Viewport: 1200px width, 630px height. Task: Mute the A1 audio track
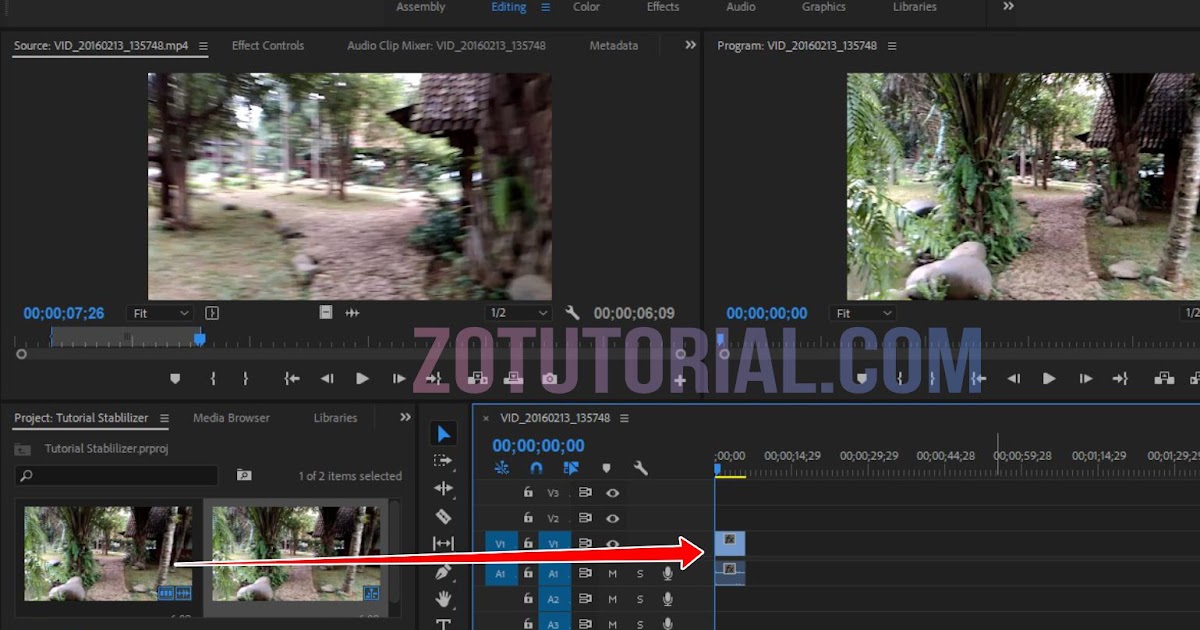coord(613,574)
